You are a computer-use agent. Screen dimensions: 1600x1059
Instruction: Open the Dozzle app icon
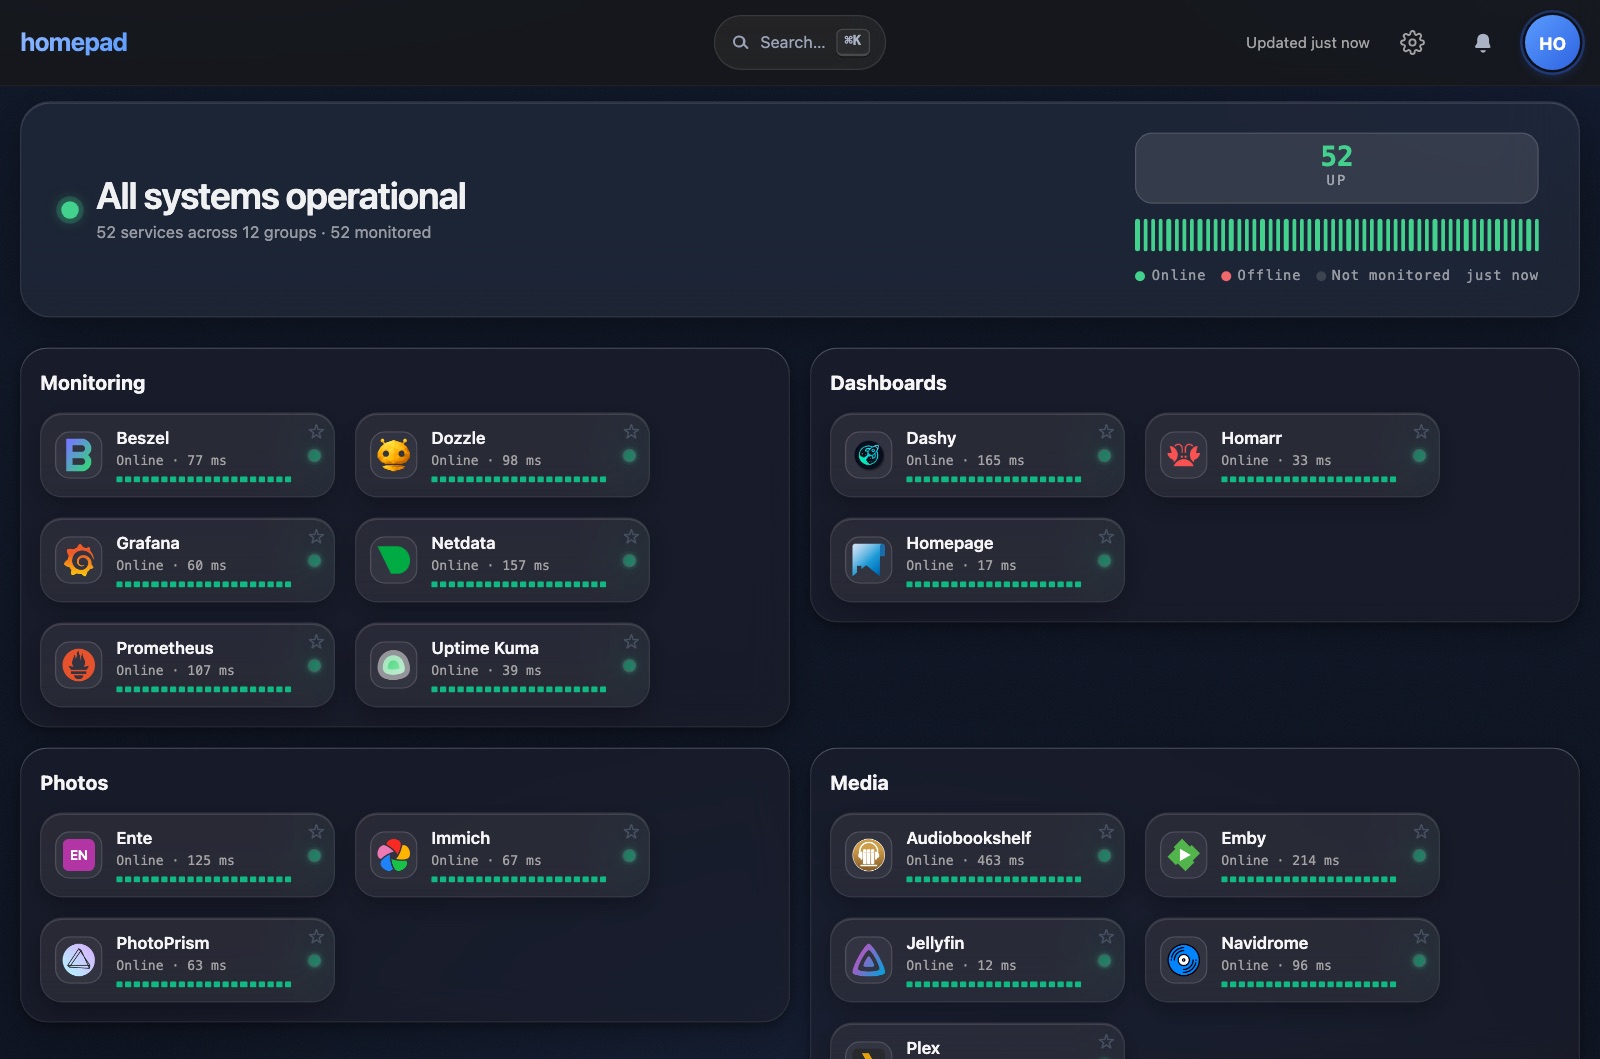click(394, 455)
